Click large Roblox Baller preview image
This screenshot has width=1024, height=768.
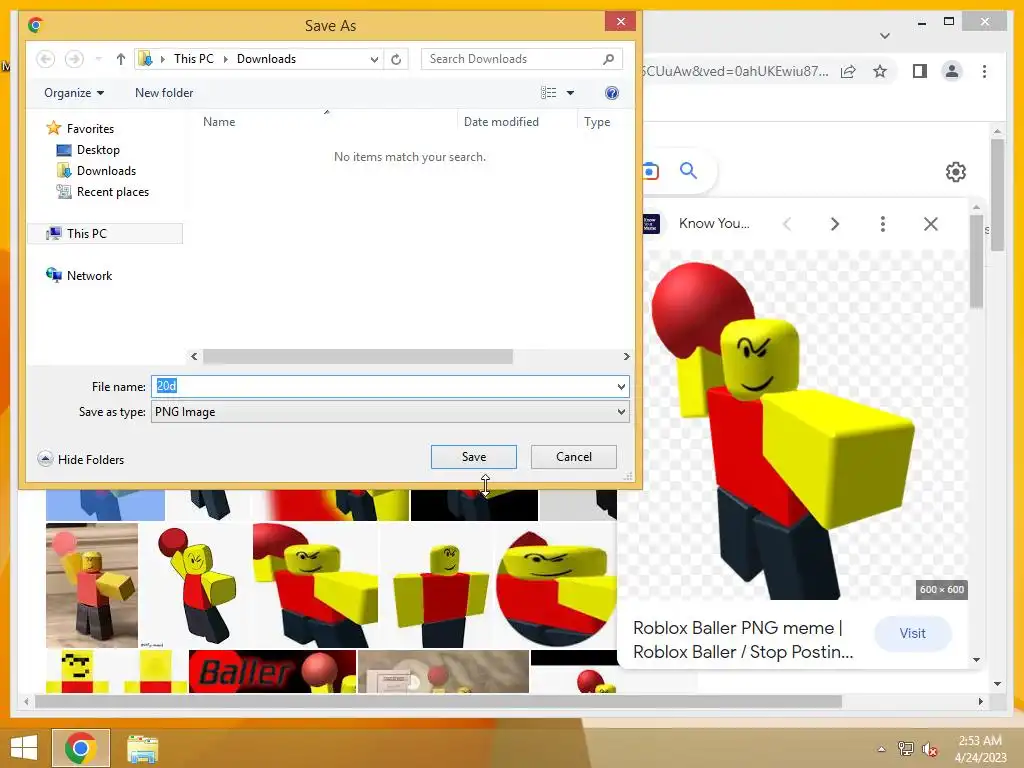click(x=792, y=424)
